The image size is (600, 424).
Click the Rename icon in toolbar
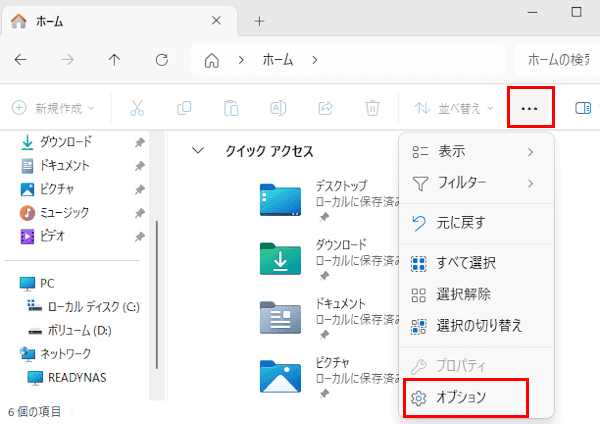tap(278, 108)
